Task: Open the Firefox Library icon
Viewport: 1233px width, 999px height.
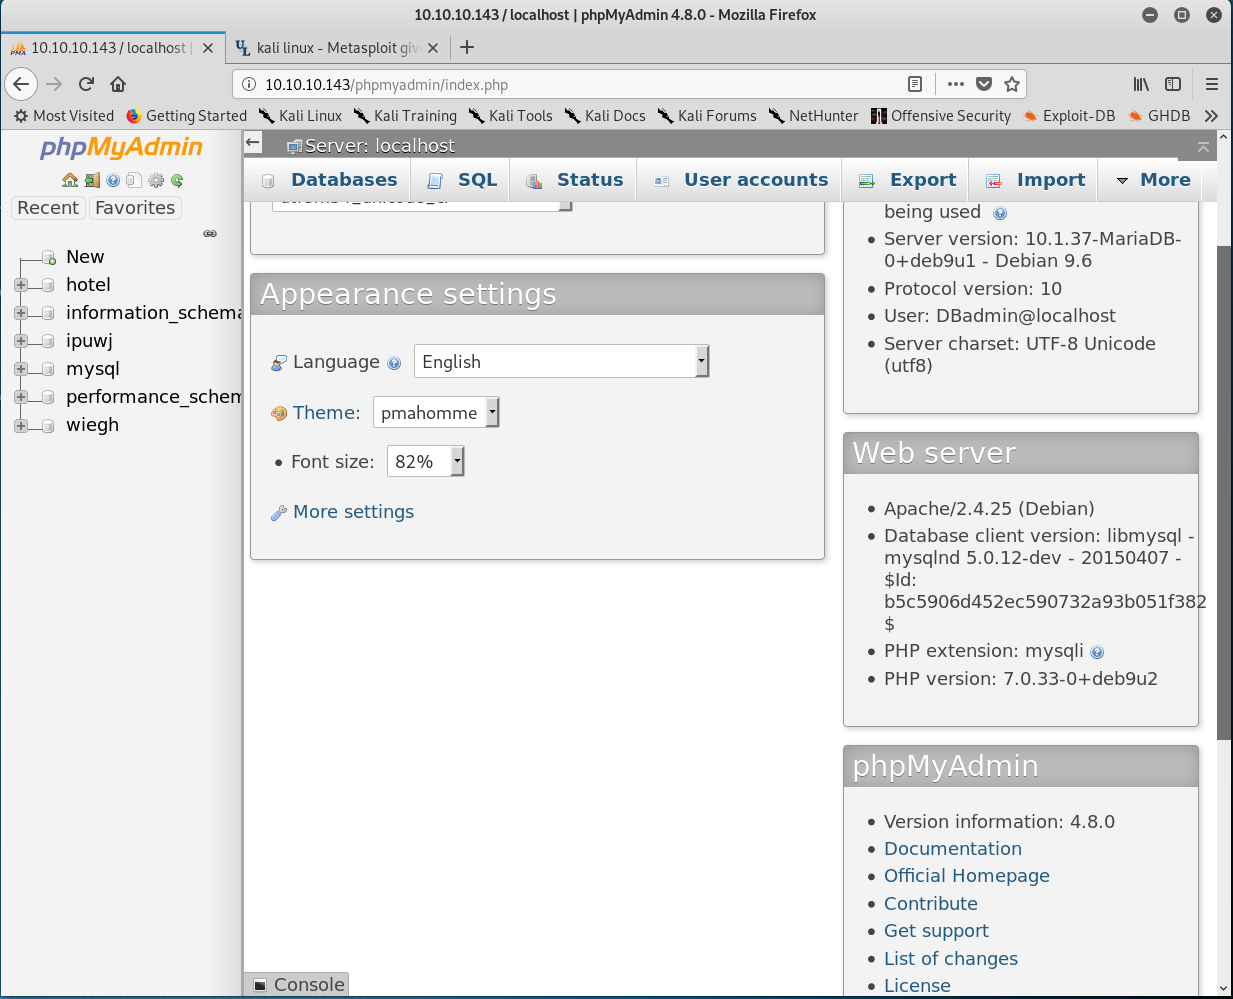Action: point(1141,84)
